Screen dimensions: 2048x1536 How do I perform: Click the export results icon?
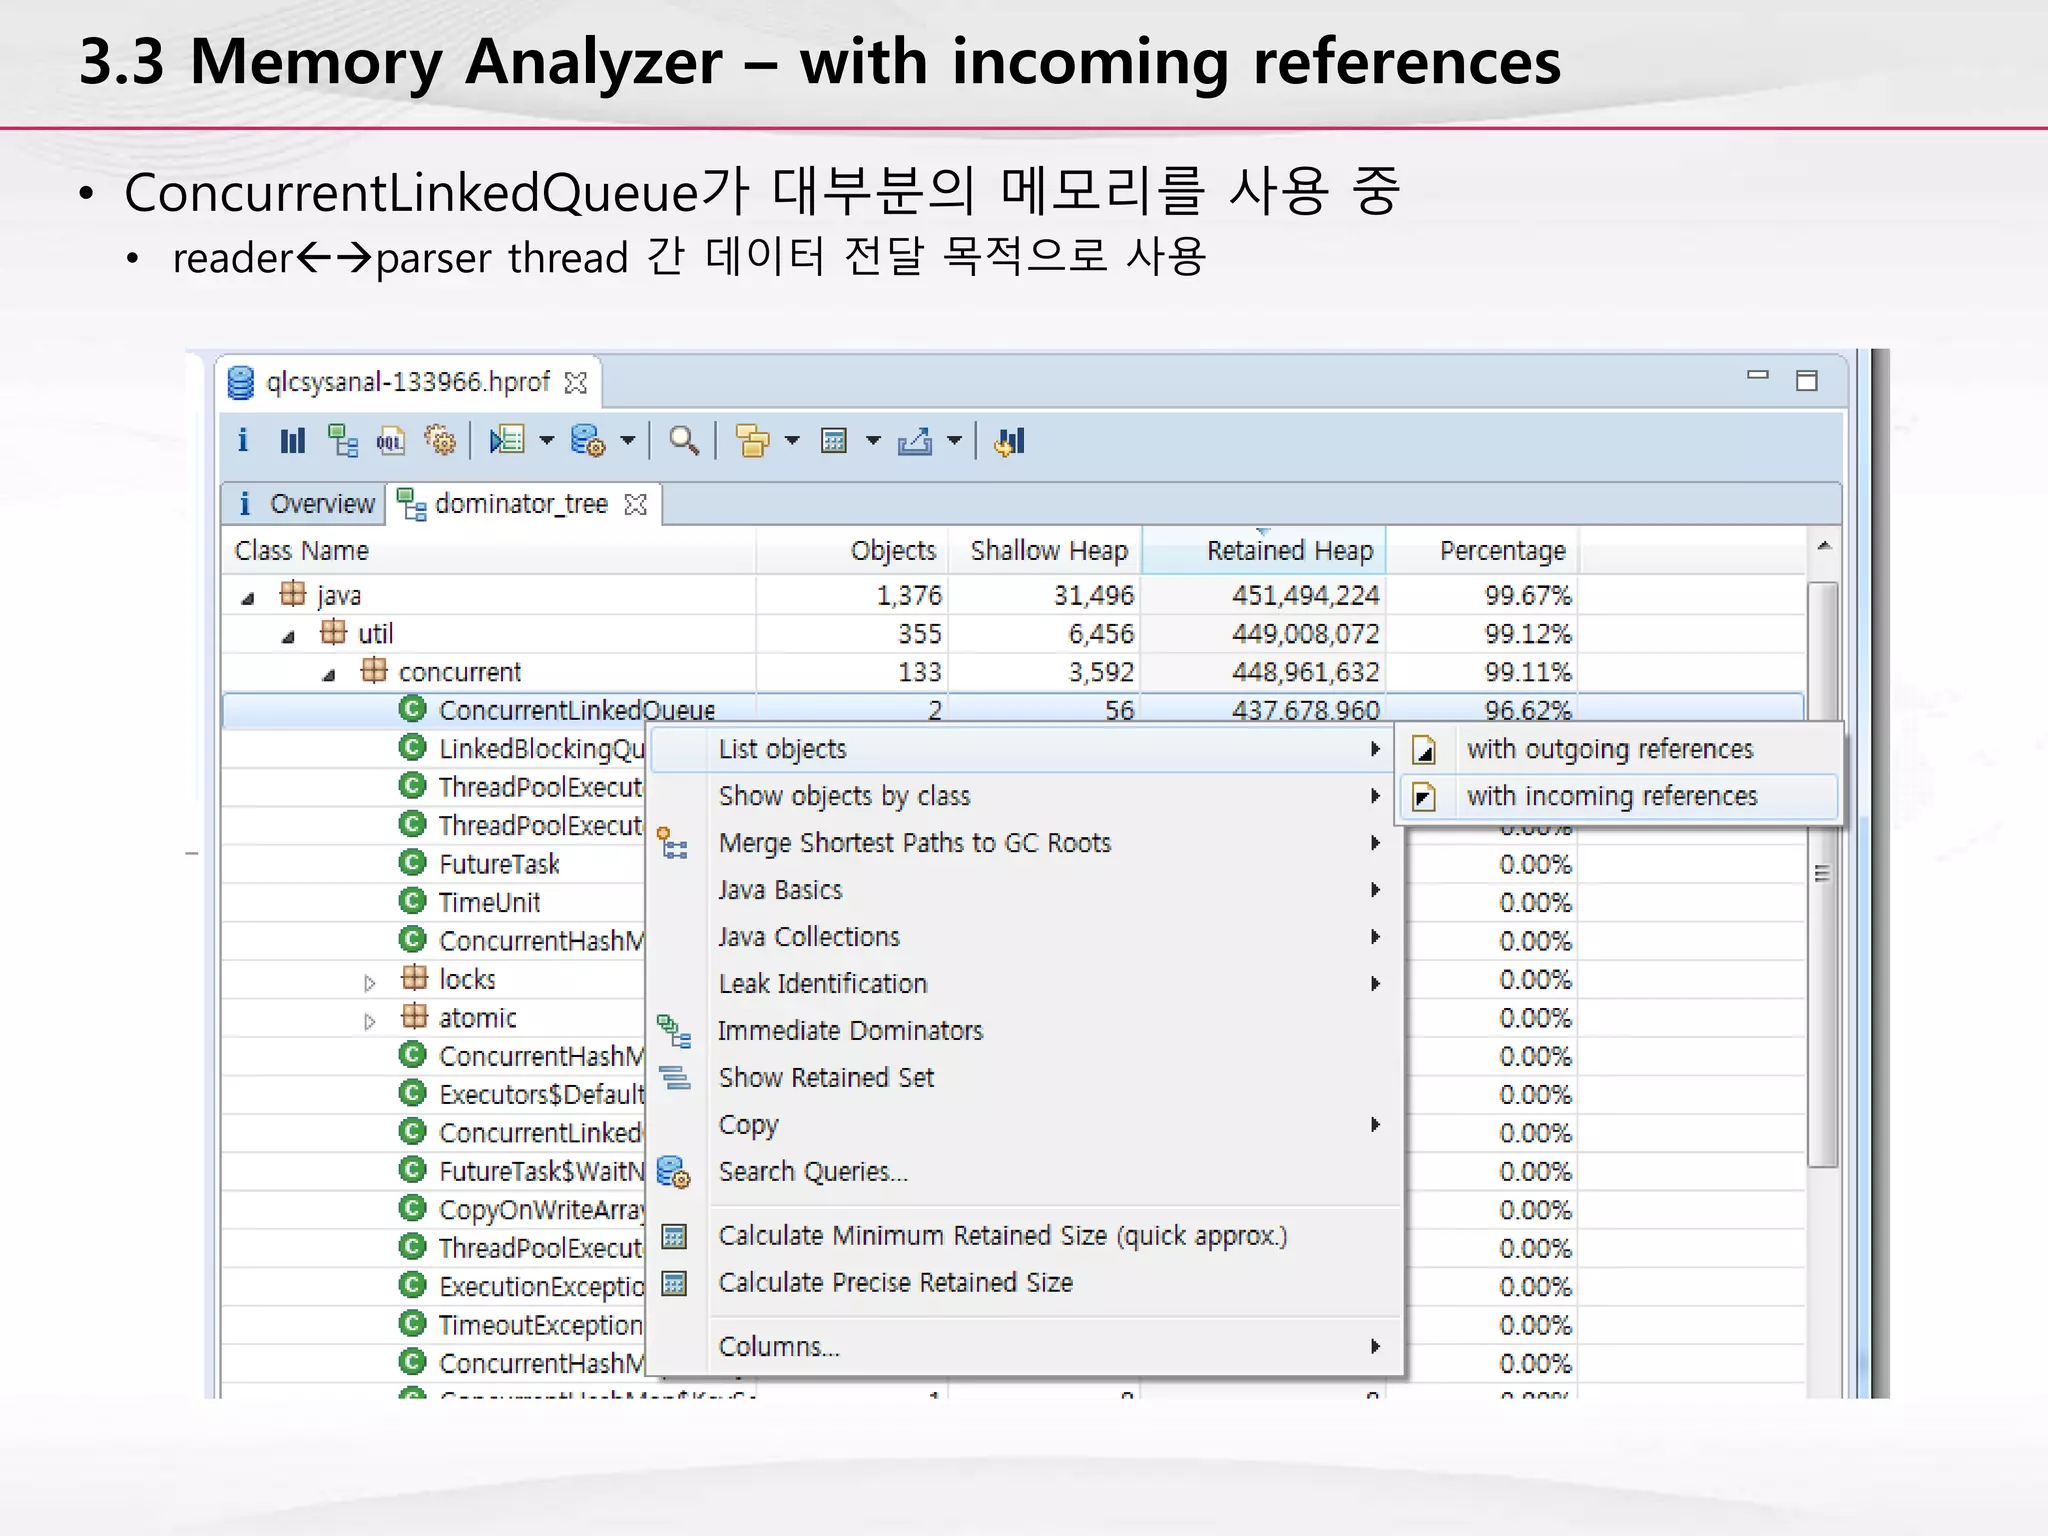pos(915,440)
